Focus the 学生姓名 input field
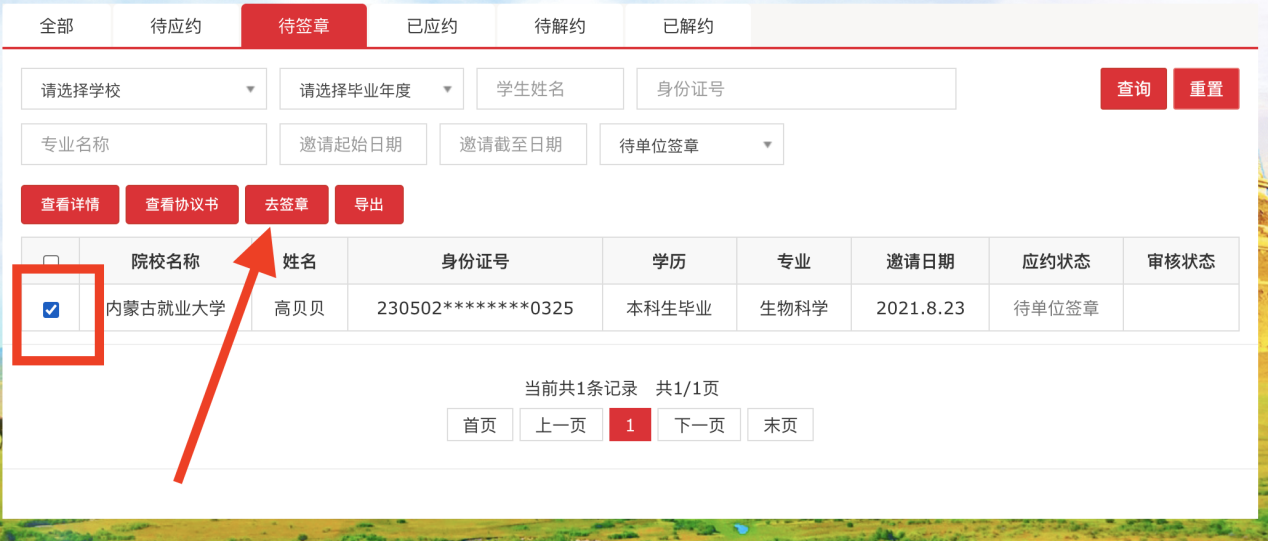This screenshot has width=1268, height=541. (550, 89)
